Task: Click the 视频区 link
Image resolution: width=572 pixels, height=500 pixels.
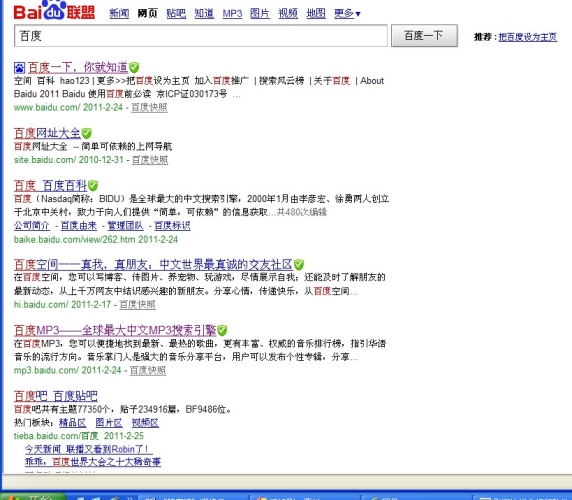Action: pos(145,423)
